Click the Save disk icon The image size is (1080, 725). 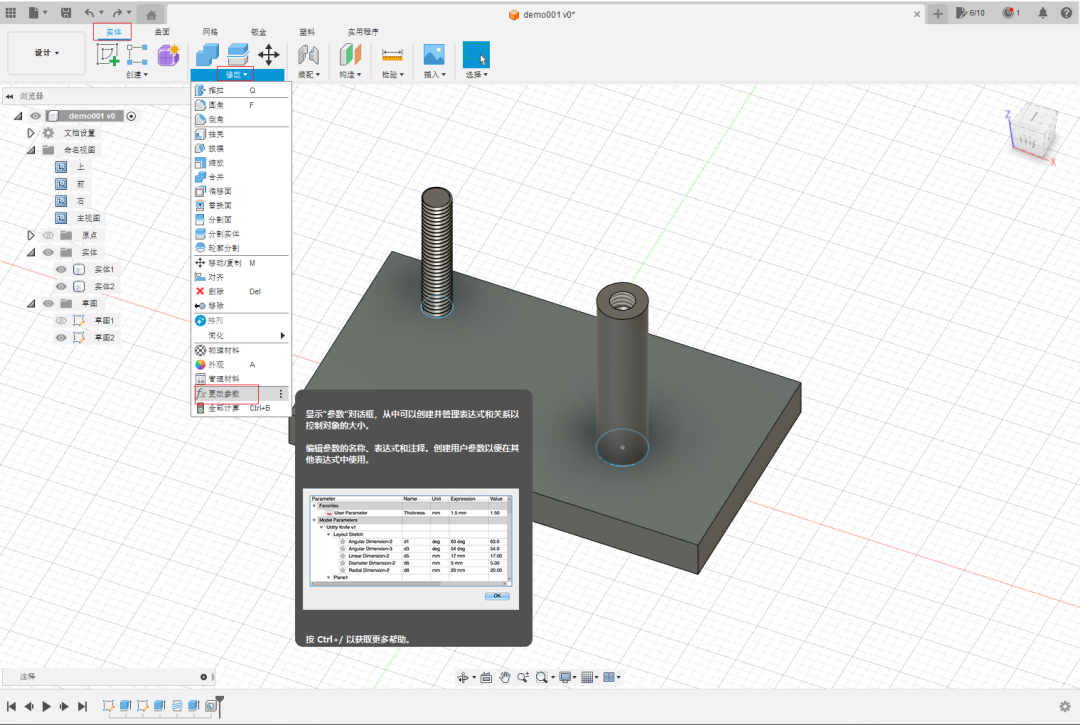click(66, 12)
